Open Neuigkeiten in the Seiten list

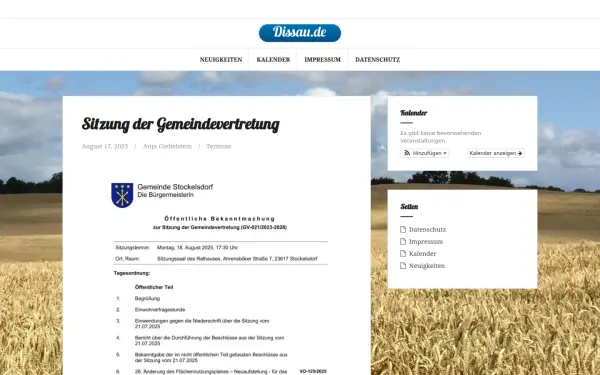point(427,266)
